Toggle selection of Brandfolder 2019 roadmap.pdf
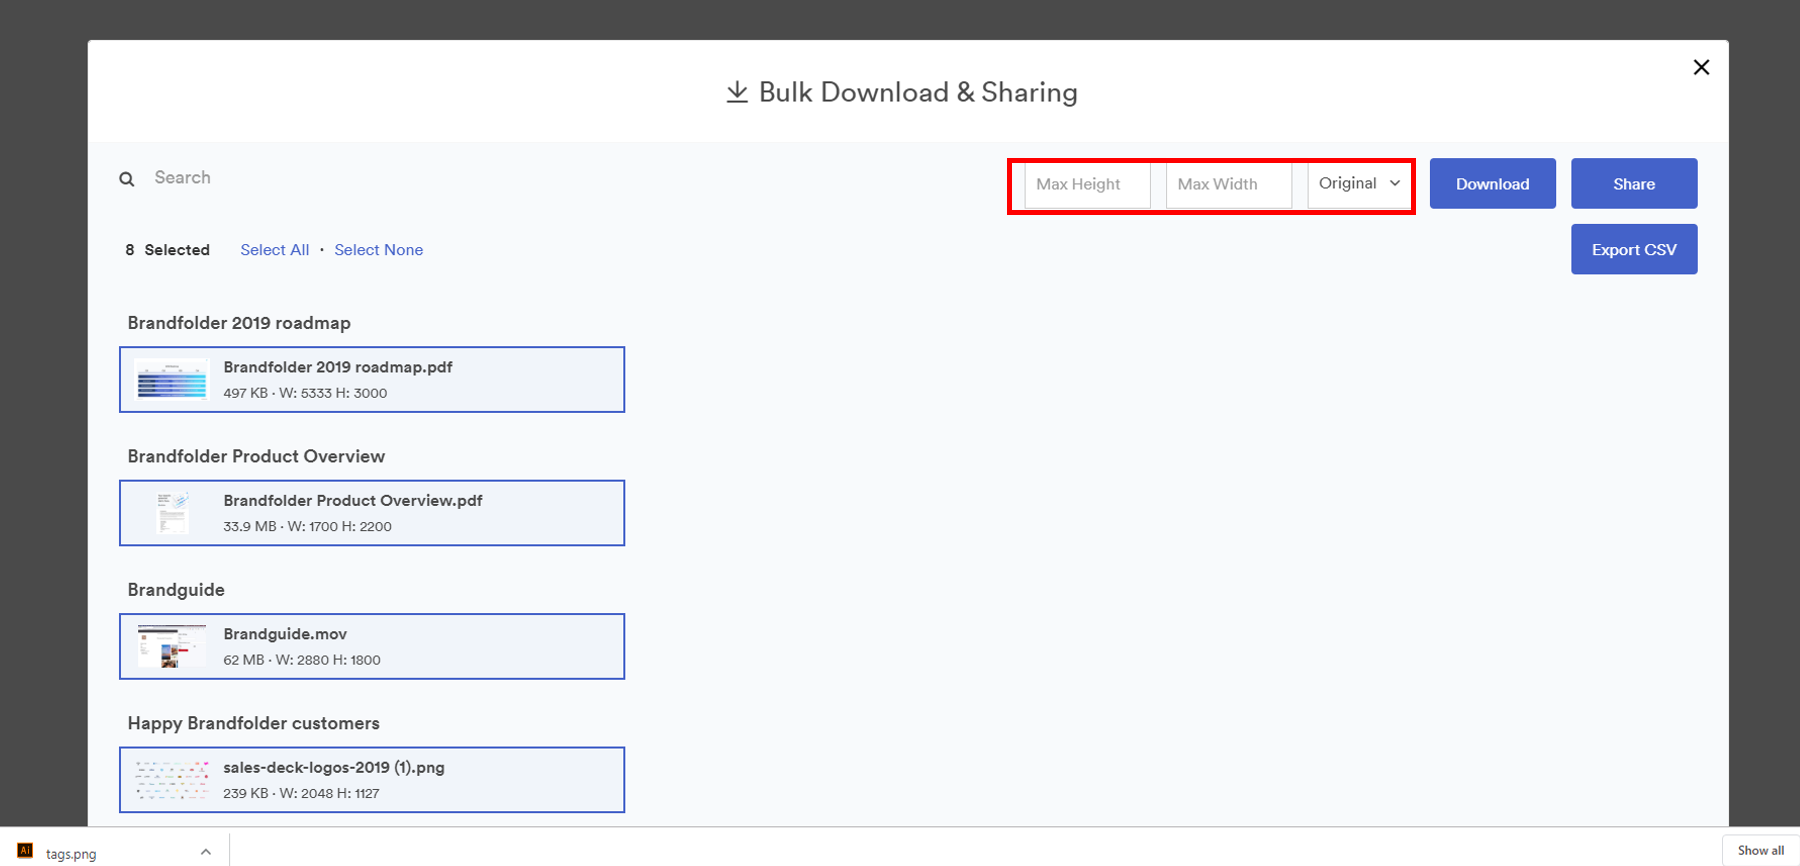Image resolution: width=1800 pixels, height=866 pixels. point(372,380)
